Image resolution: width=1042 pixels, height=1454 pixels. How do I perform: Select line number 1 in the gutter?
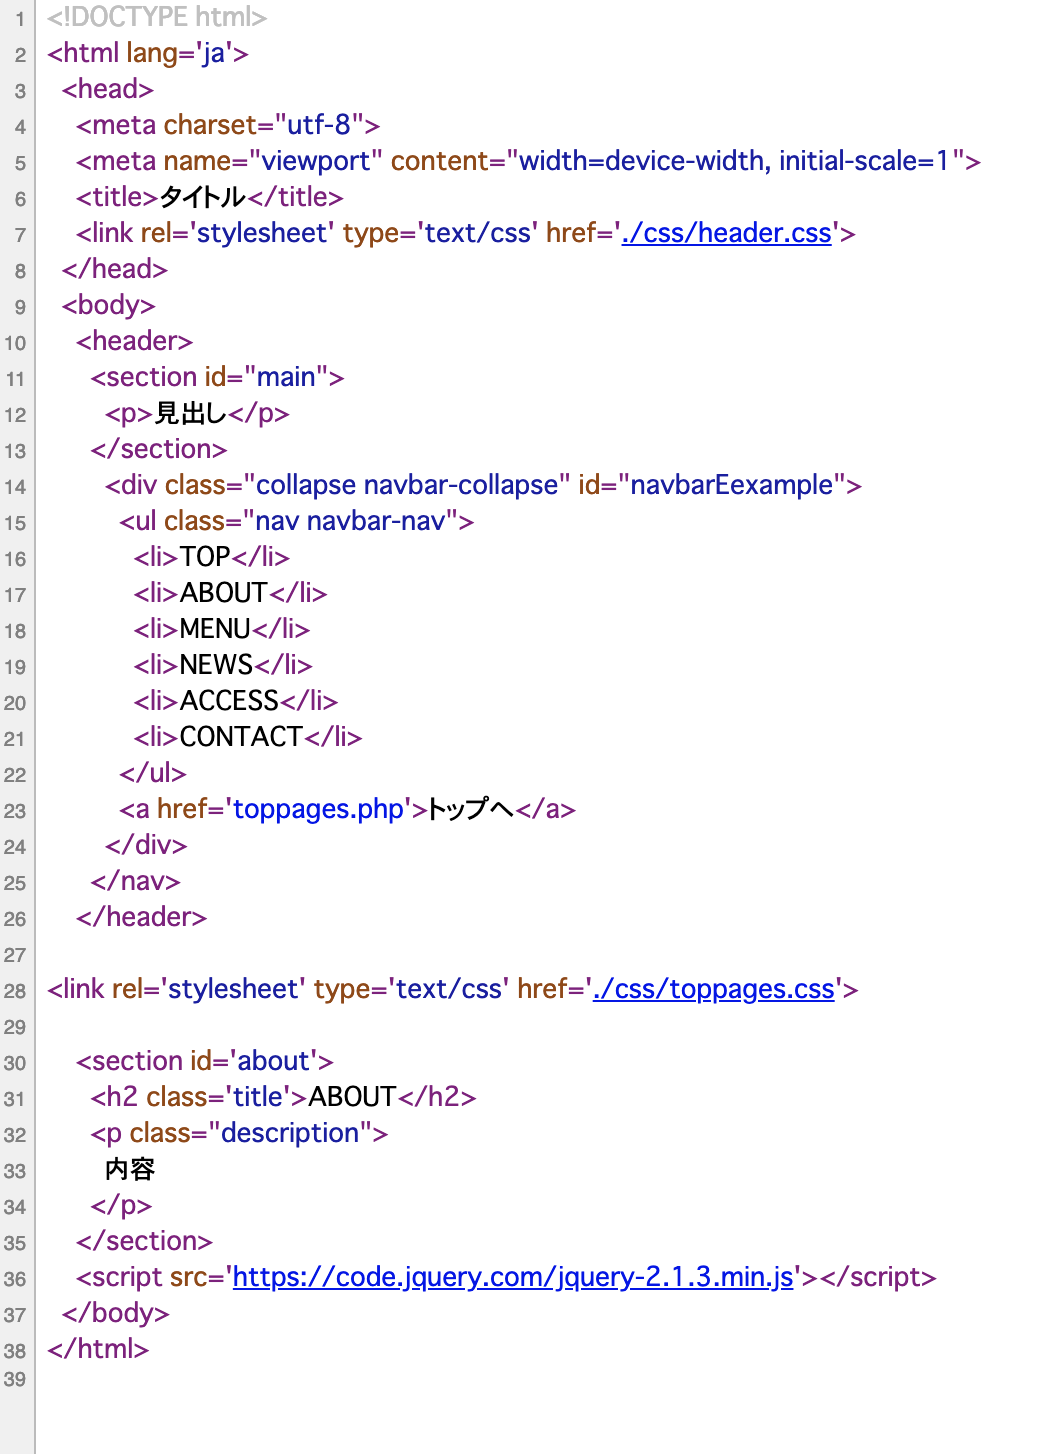click(20, 16)
